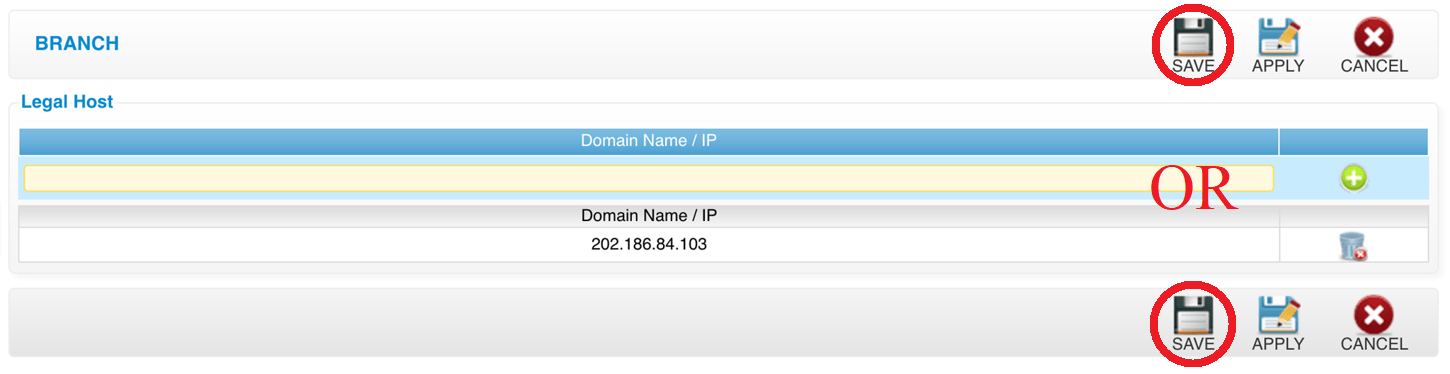The image size is (1450, 374).
Task: Click the APPLY icon in the top bar
Action: coord(1278,37)
